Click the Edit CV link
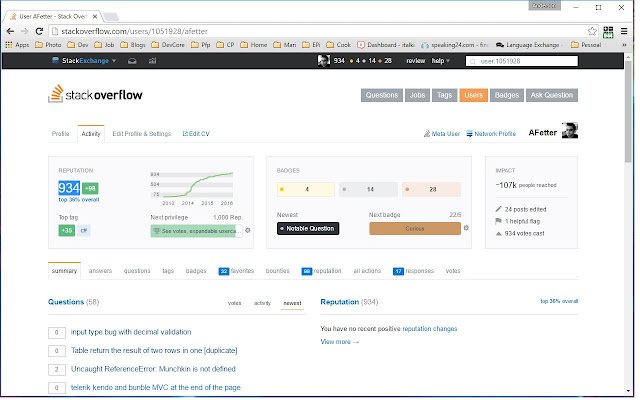The height and width of the screenshot is (400, 640). pos(196,134)
